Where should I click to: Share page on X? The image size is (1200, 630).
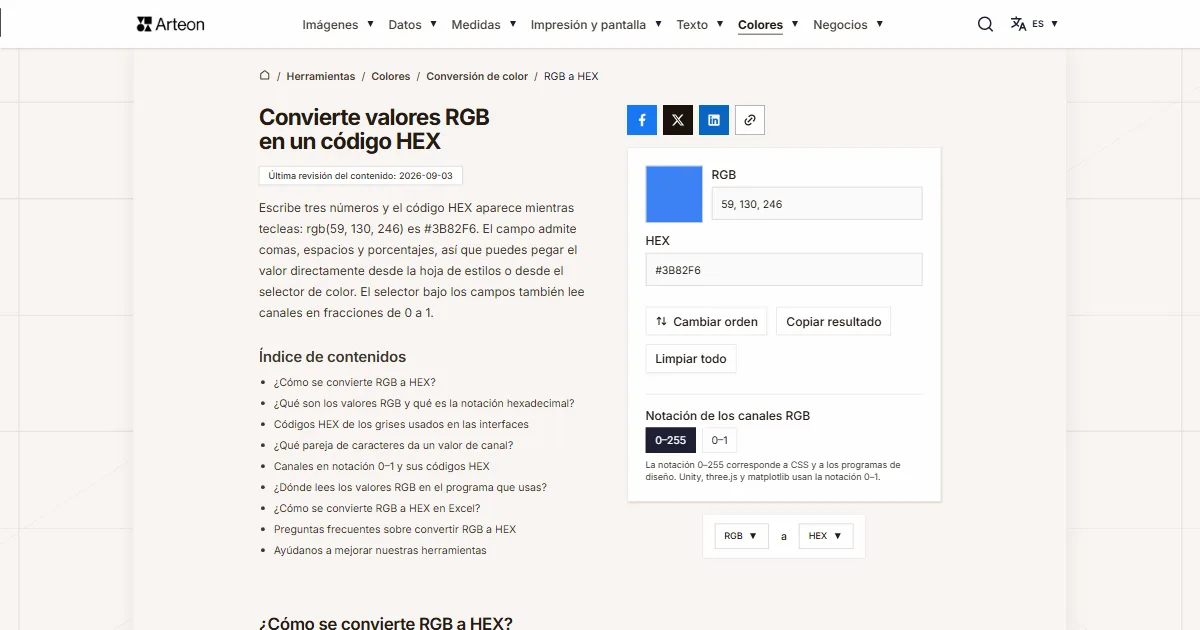[678, 120]
